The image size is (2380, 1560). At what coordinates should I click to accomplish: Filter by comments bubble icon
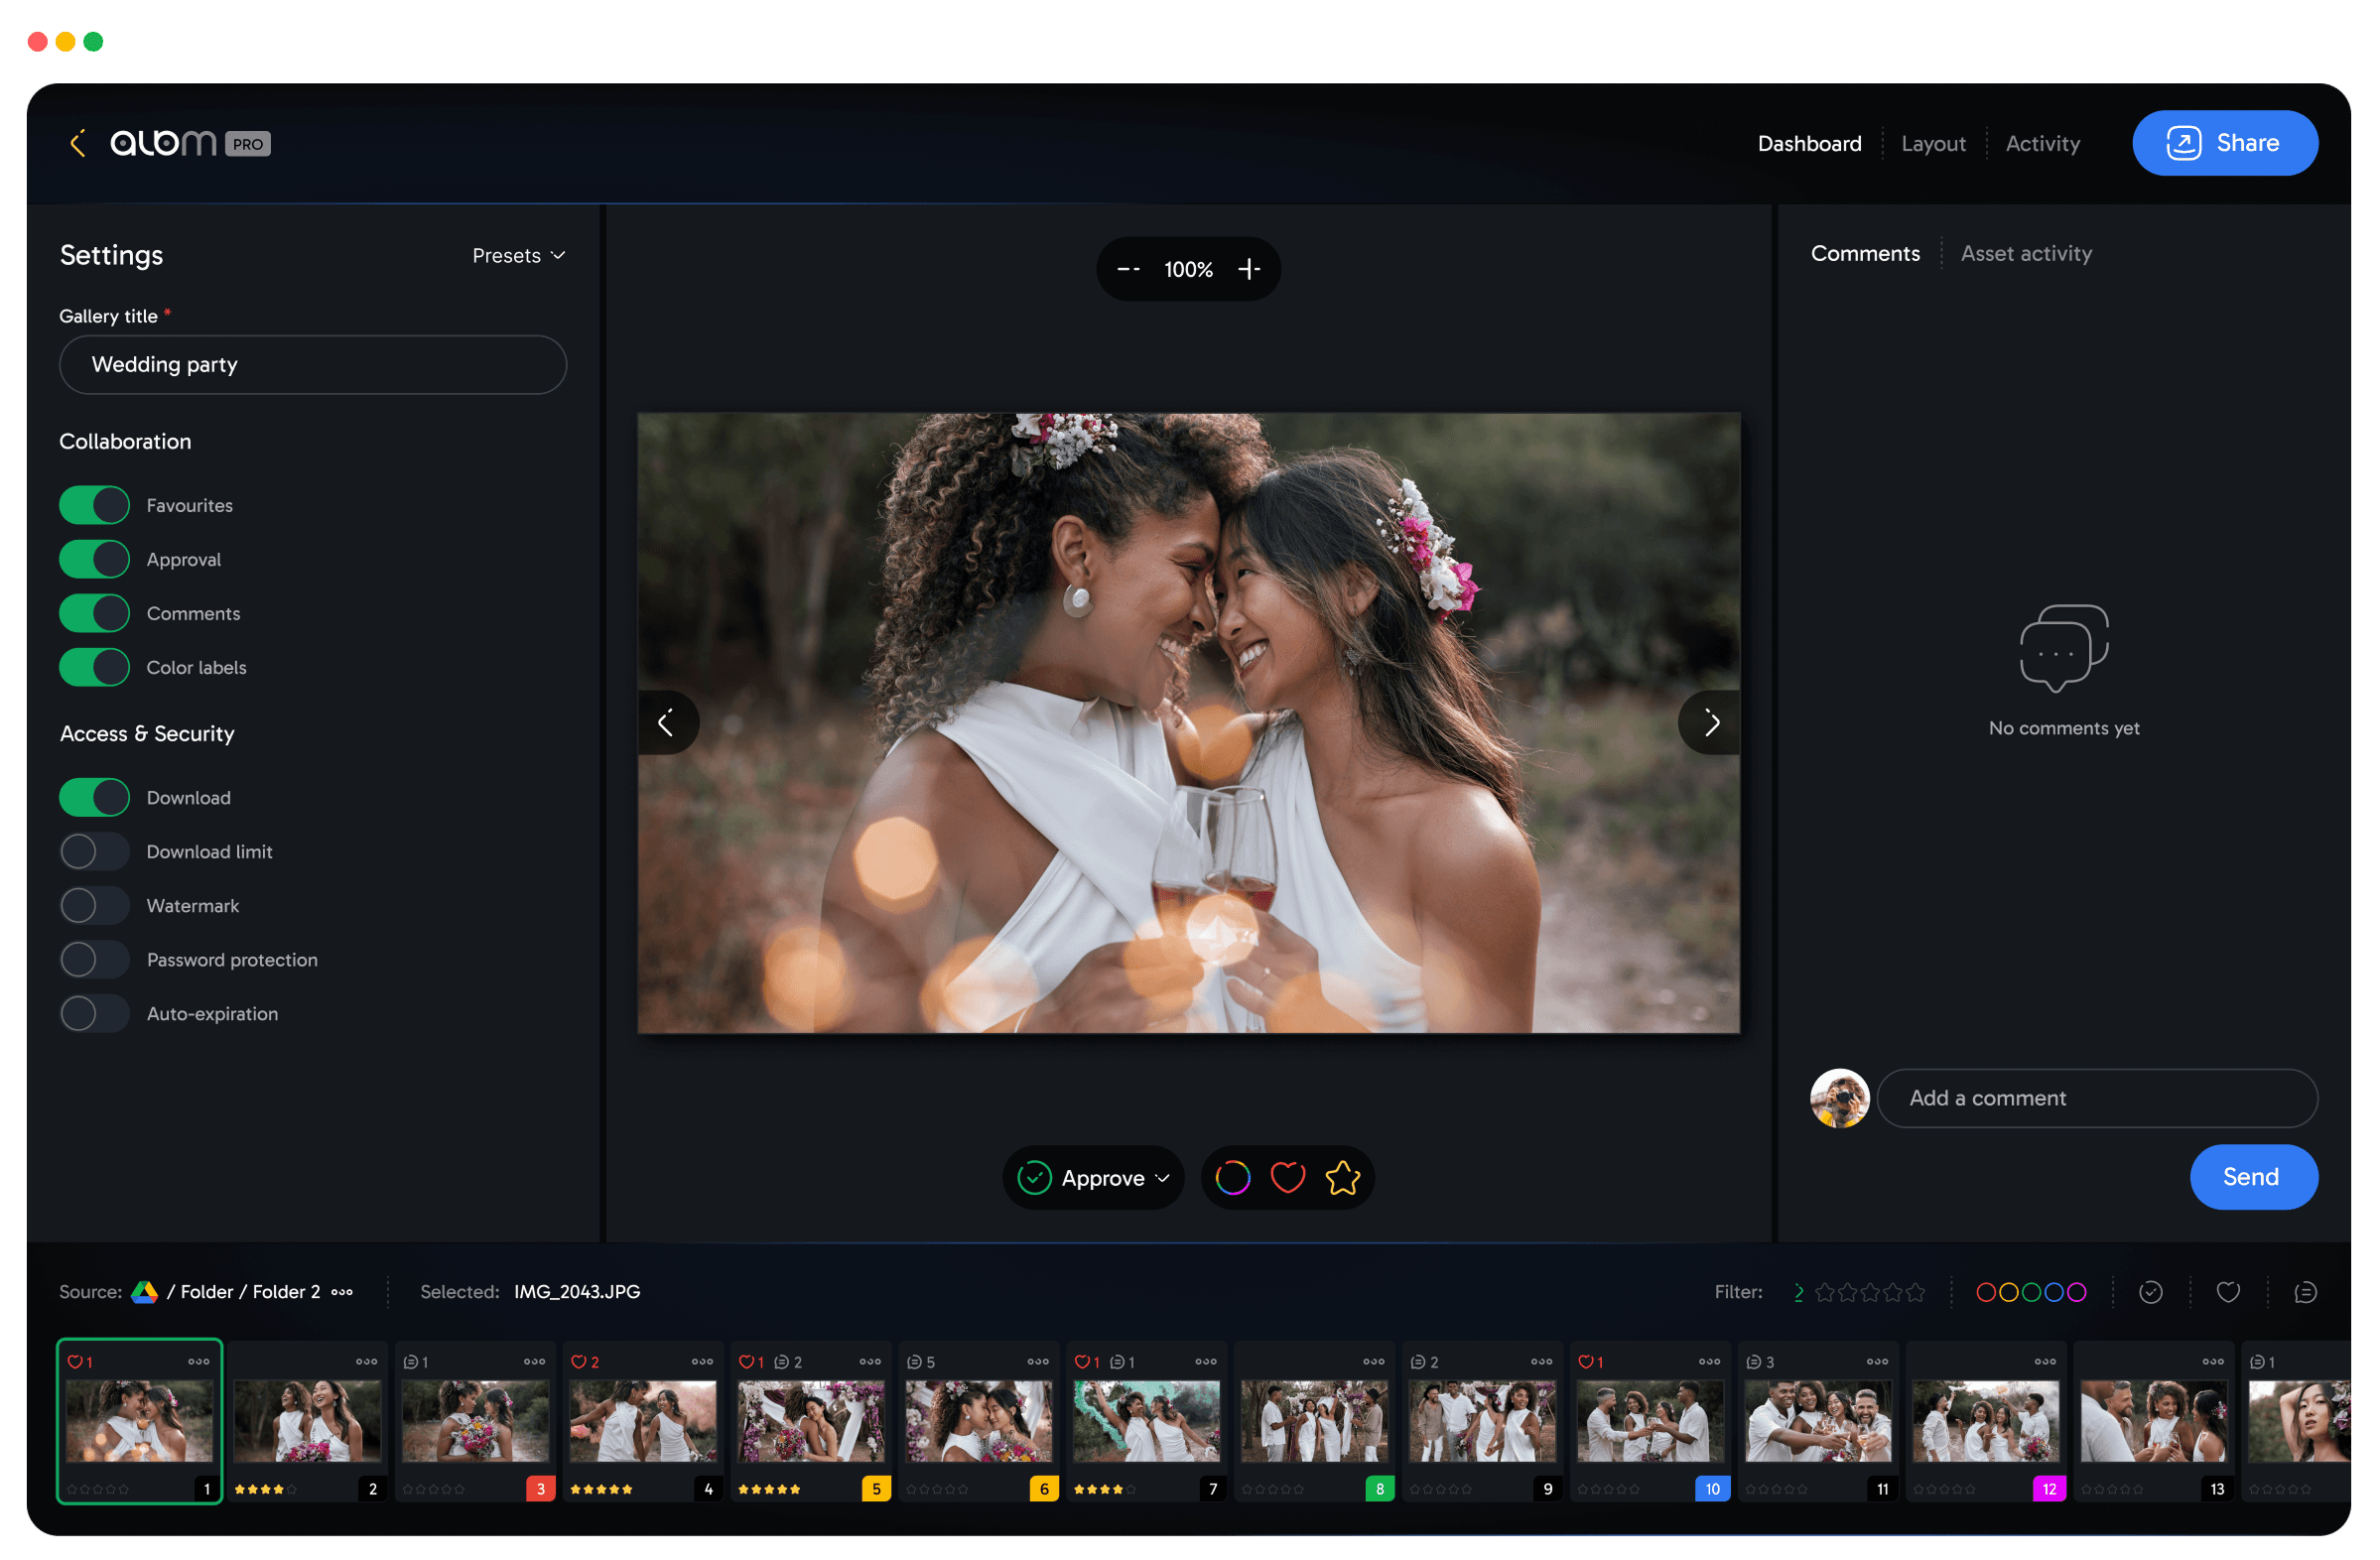[2305, 1292]
